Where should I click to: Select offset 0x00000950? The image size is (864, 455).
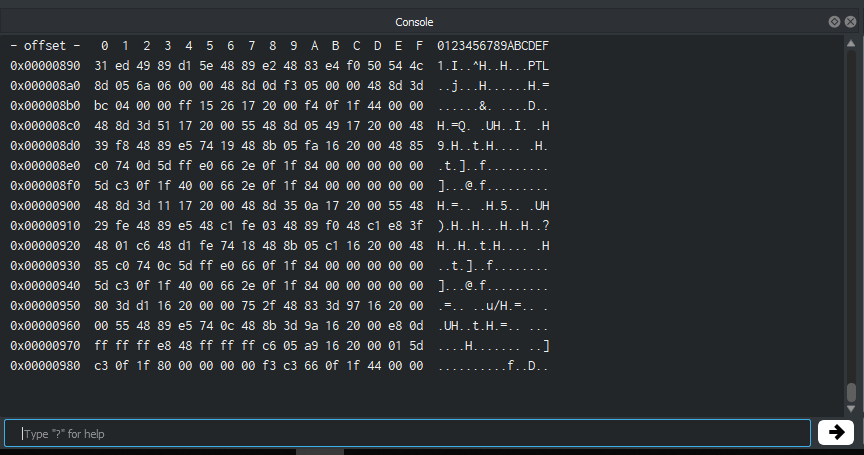tap(45, 306)
